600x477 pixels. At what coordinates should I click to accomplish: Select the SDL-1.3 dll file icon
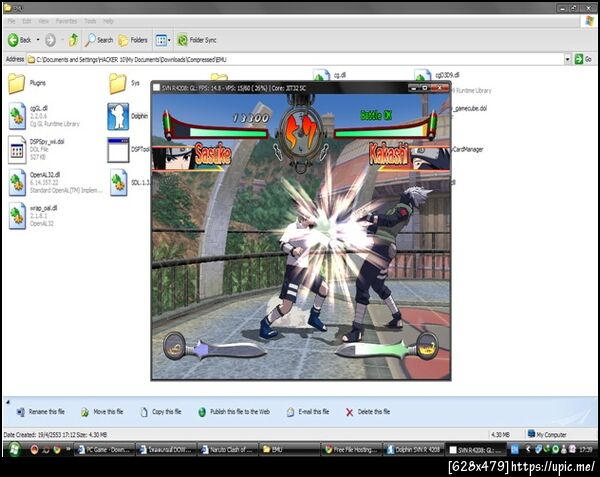click(119, 183)
